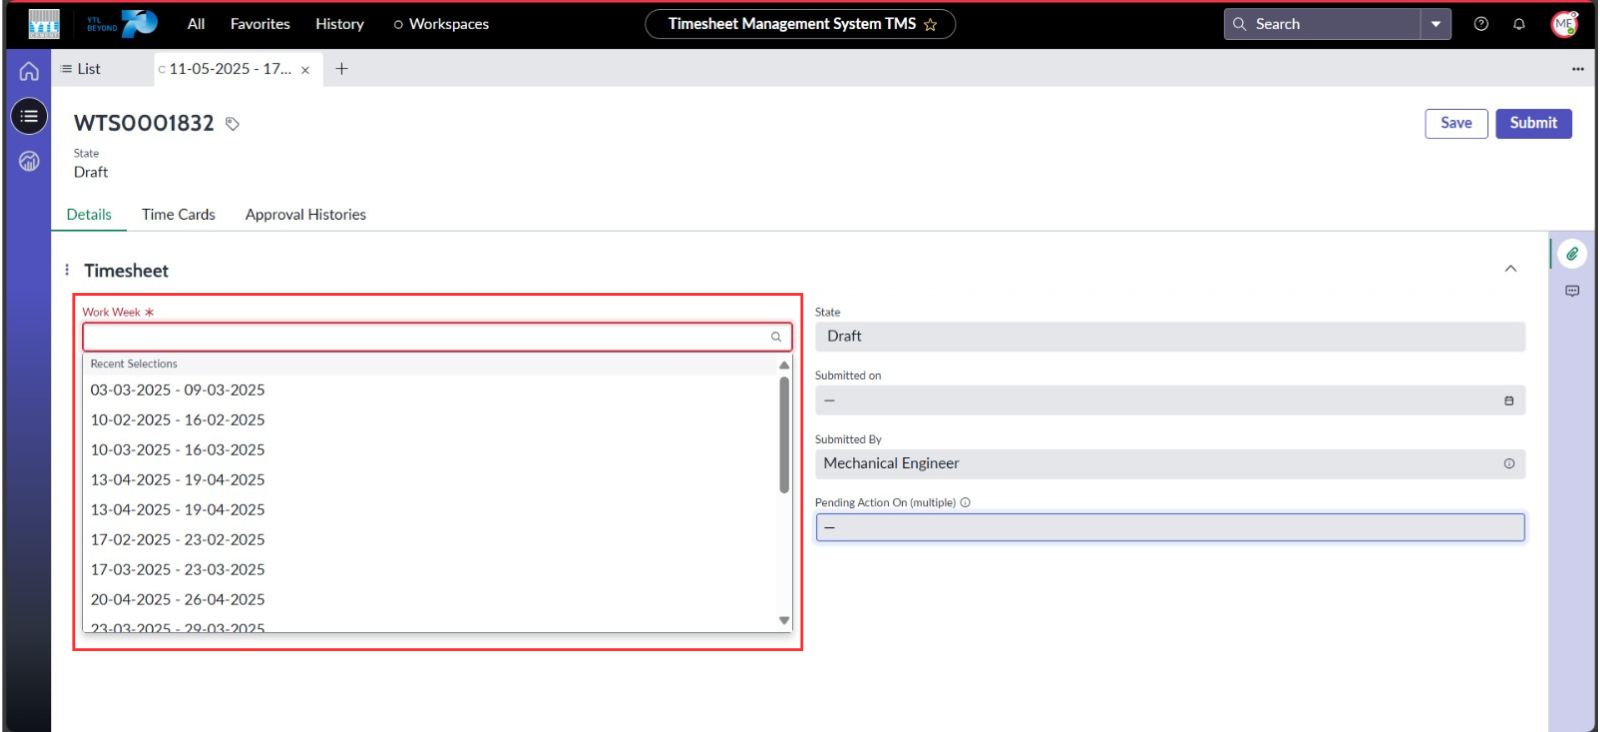Click the Save button
This screenshot has height=732, width=1600.
[1456, 123]
